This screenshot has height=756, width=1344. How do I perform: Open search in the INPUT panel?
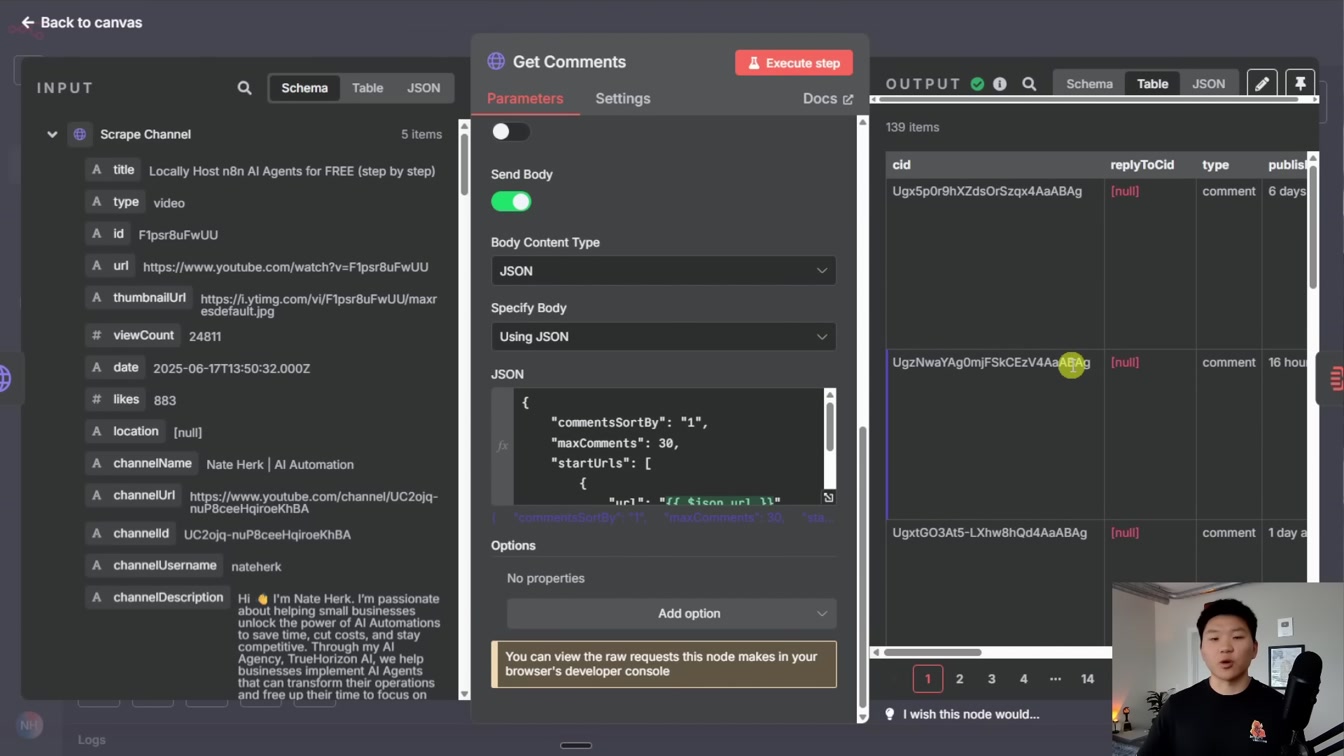(x=244, y=88)
